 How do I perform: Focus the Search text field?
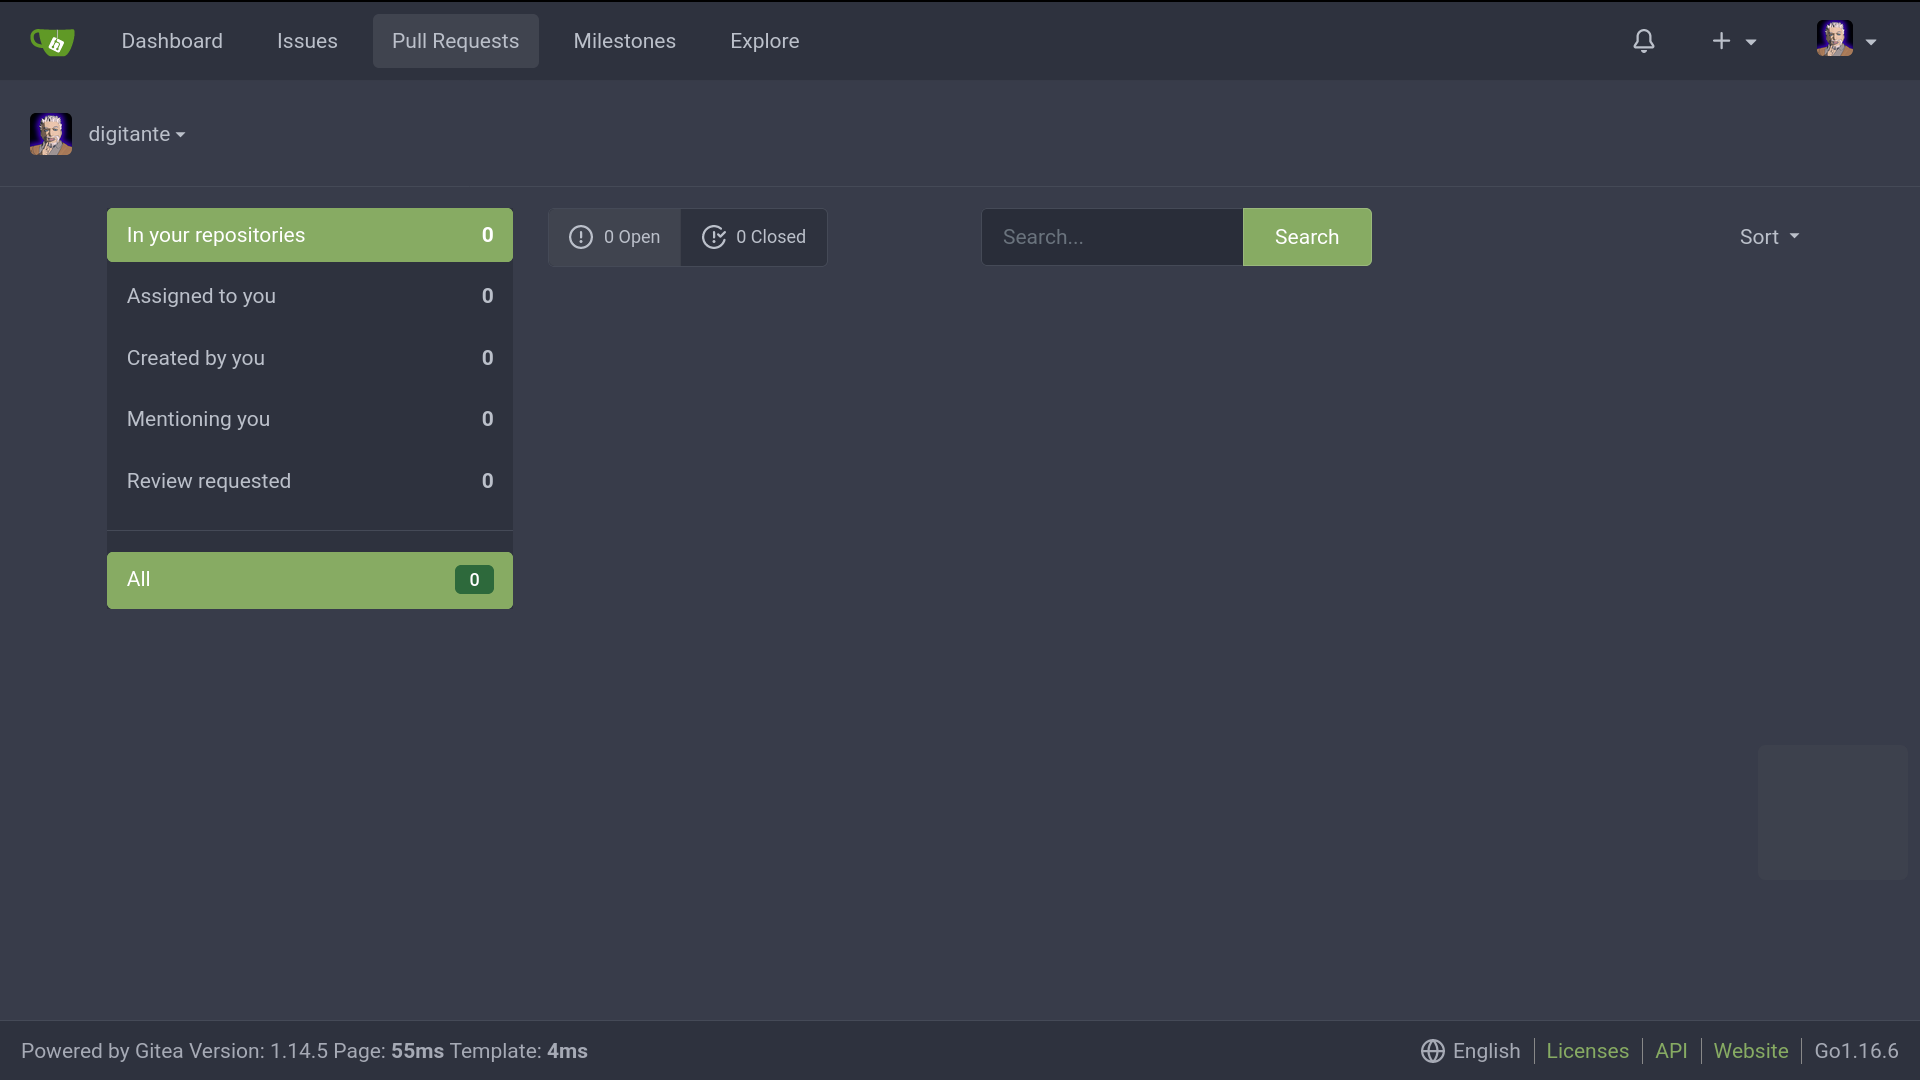1111,237
